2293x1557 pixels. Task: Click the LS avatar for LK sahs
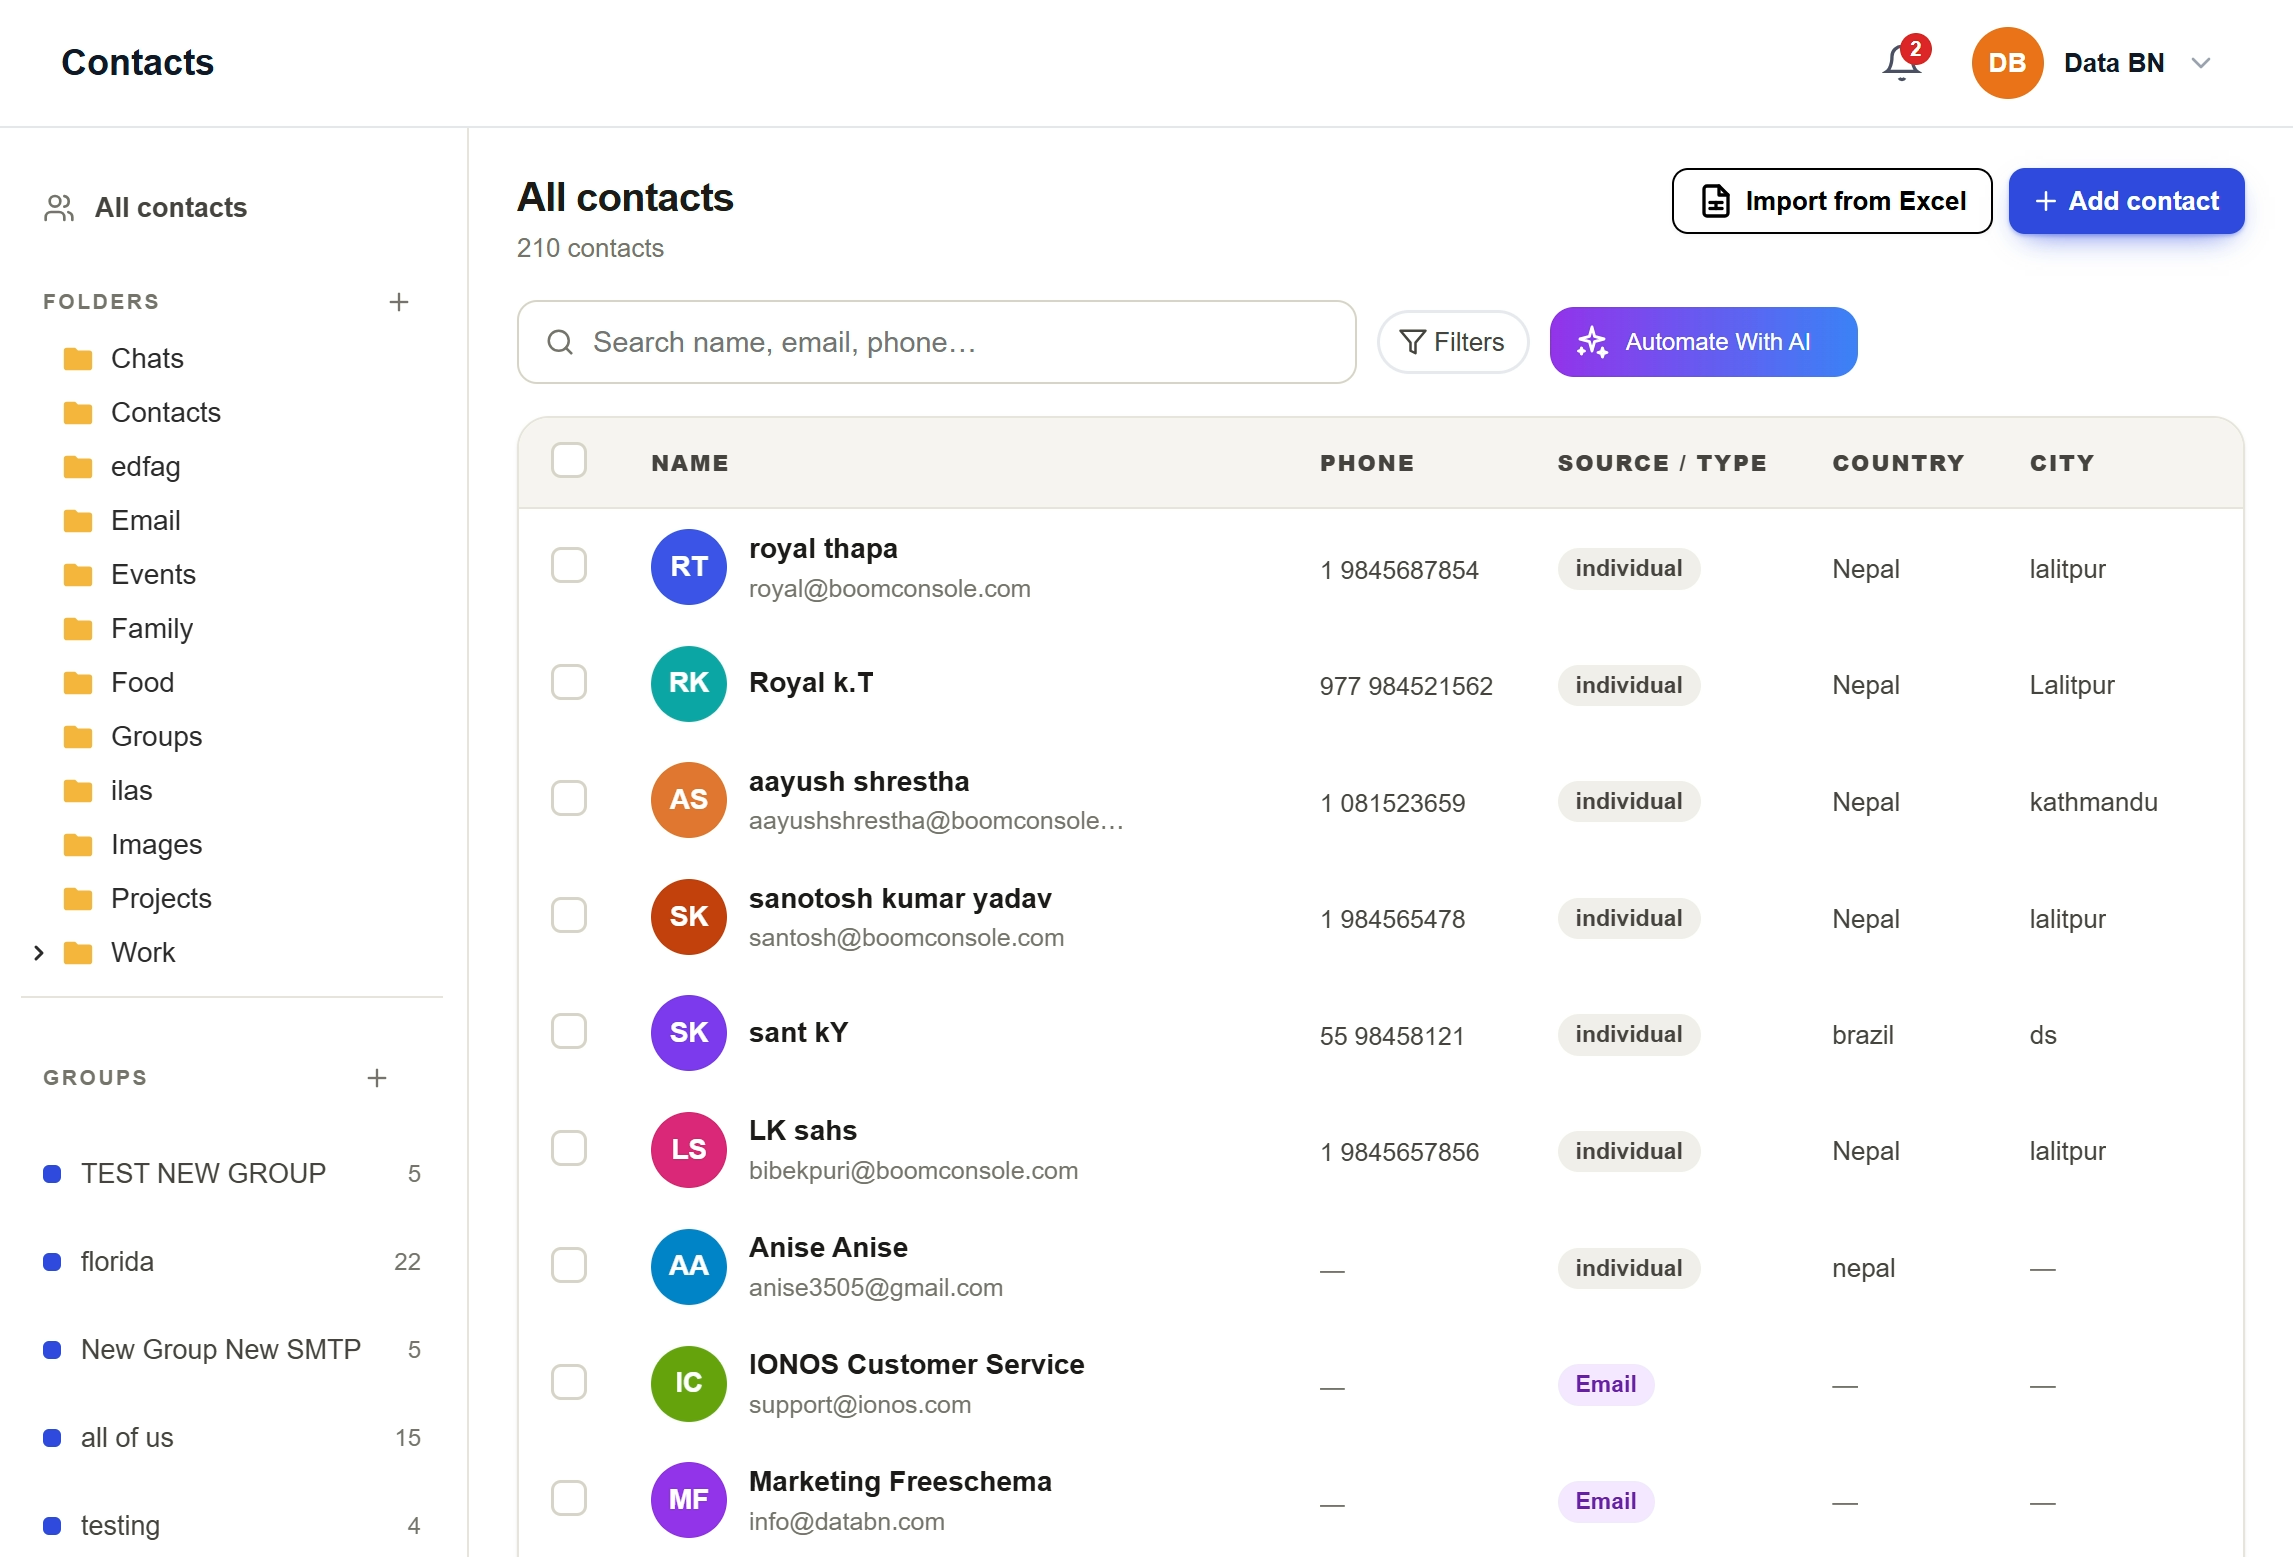pyautogui.click(x=689, y=1150)
